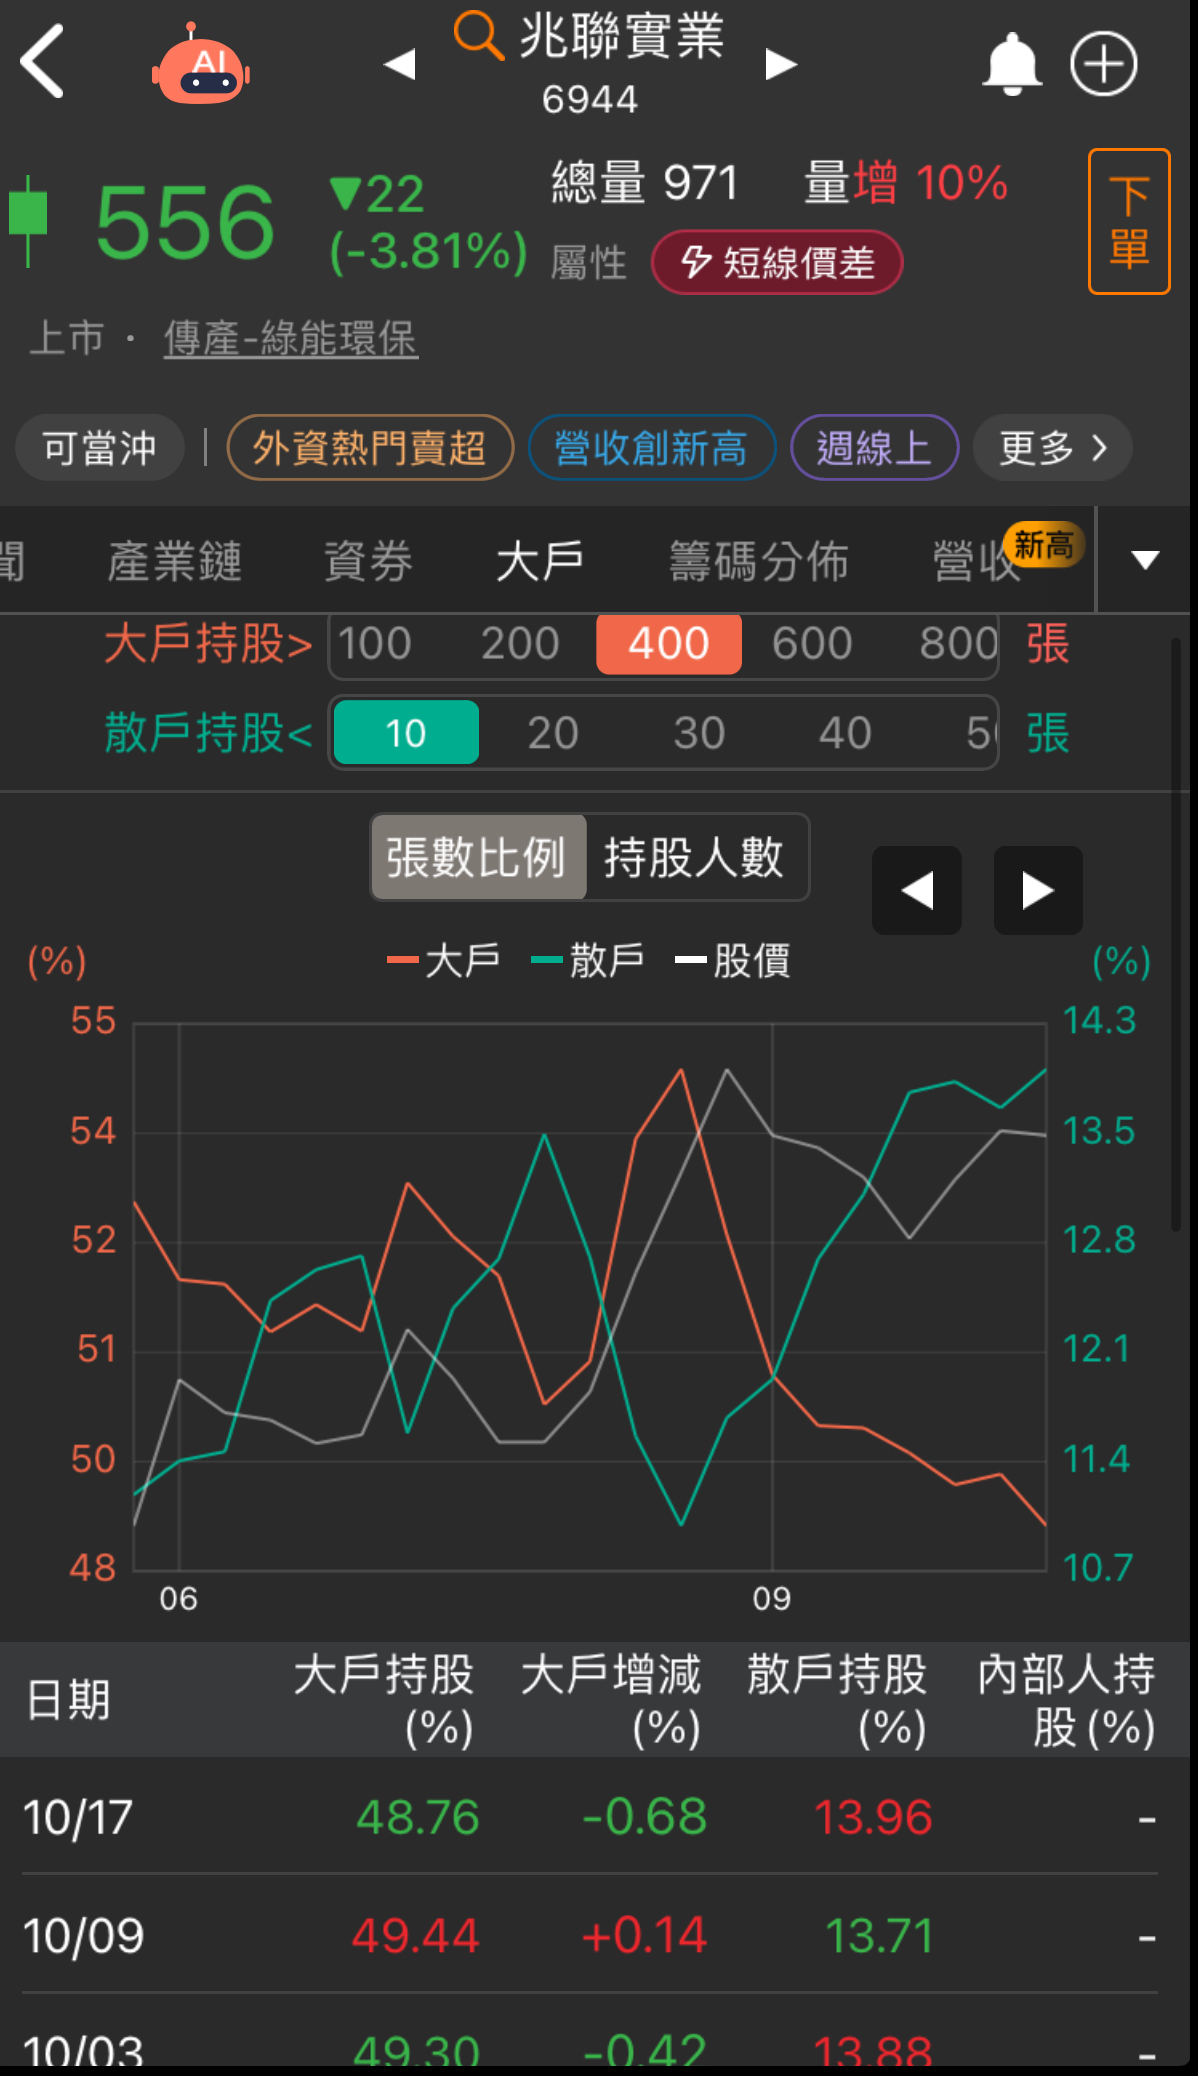Open the 籌碼分佈 tab

click(758, 561)
